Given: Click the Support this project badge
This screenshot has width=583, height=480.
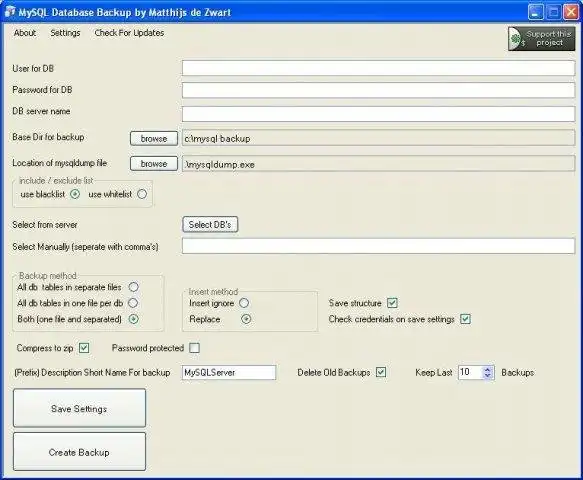Looking at the screenshot, I should point(541,38).
